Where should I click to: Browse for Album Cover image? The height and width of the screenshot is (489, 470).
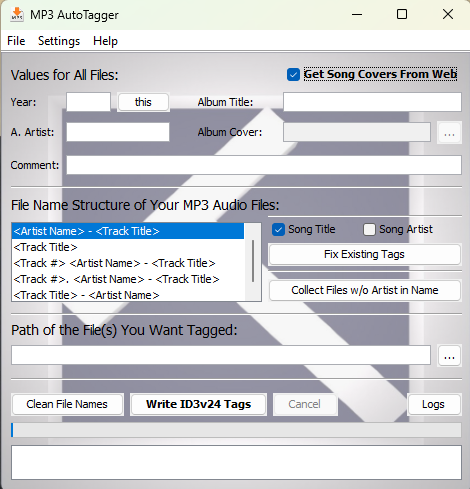pyautogui.click(x=449, y=133)
